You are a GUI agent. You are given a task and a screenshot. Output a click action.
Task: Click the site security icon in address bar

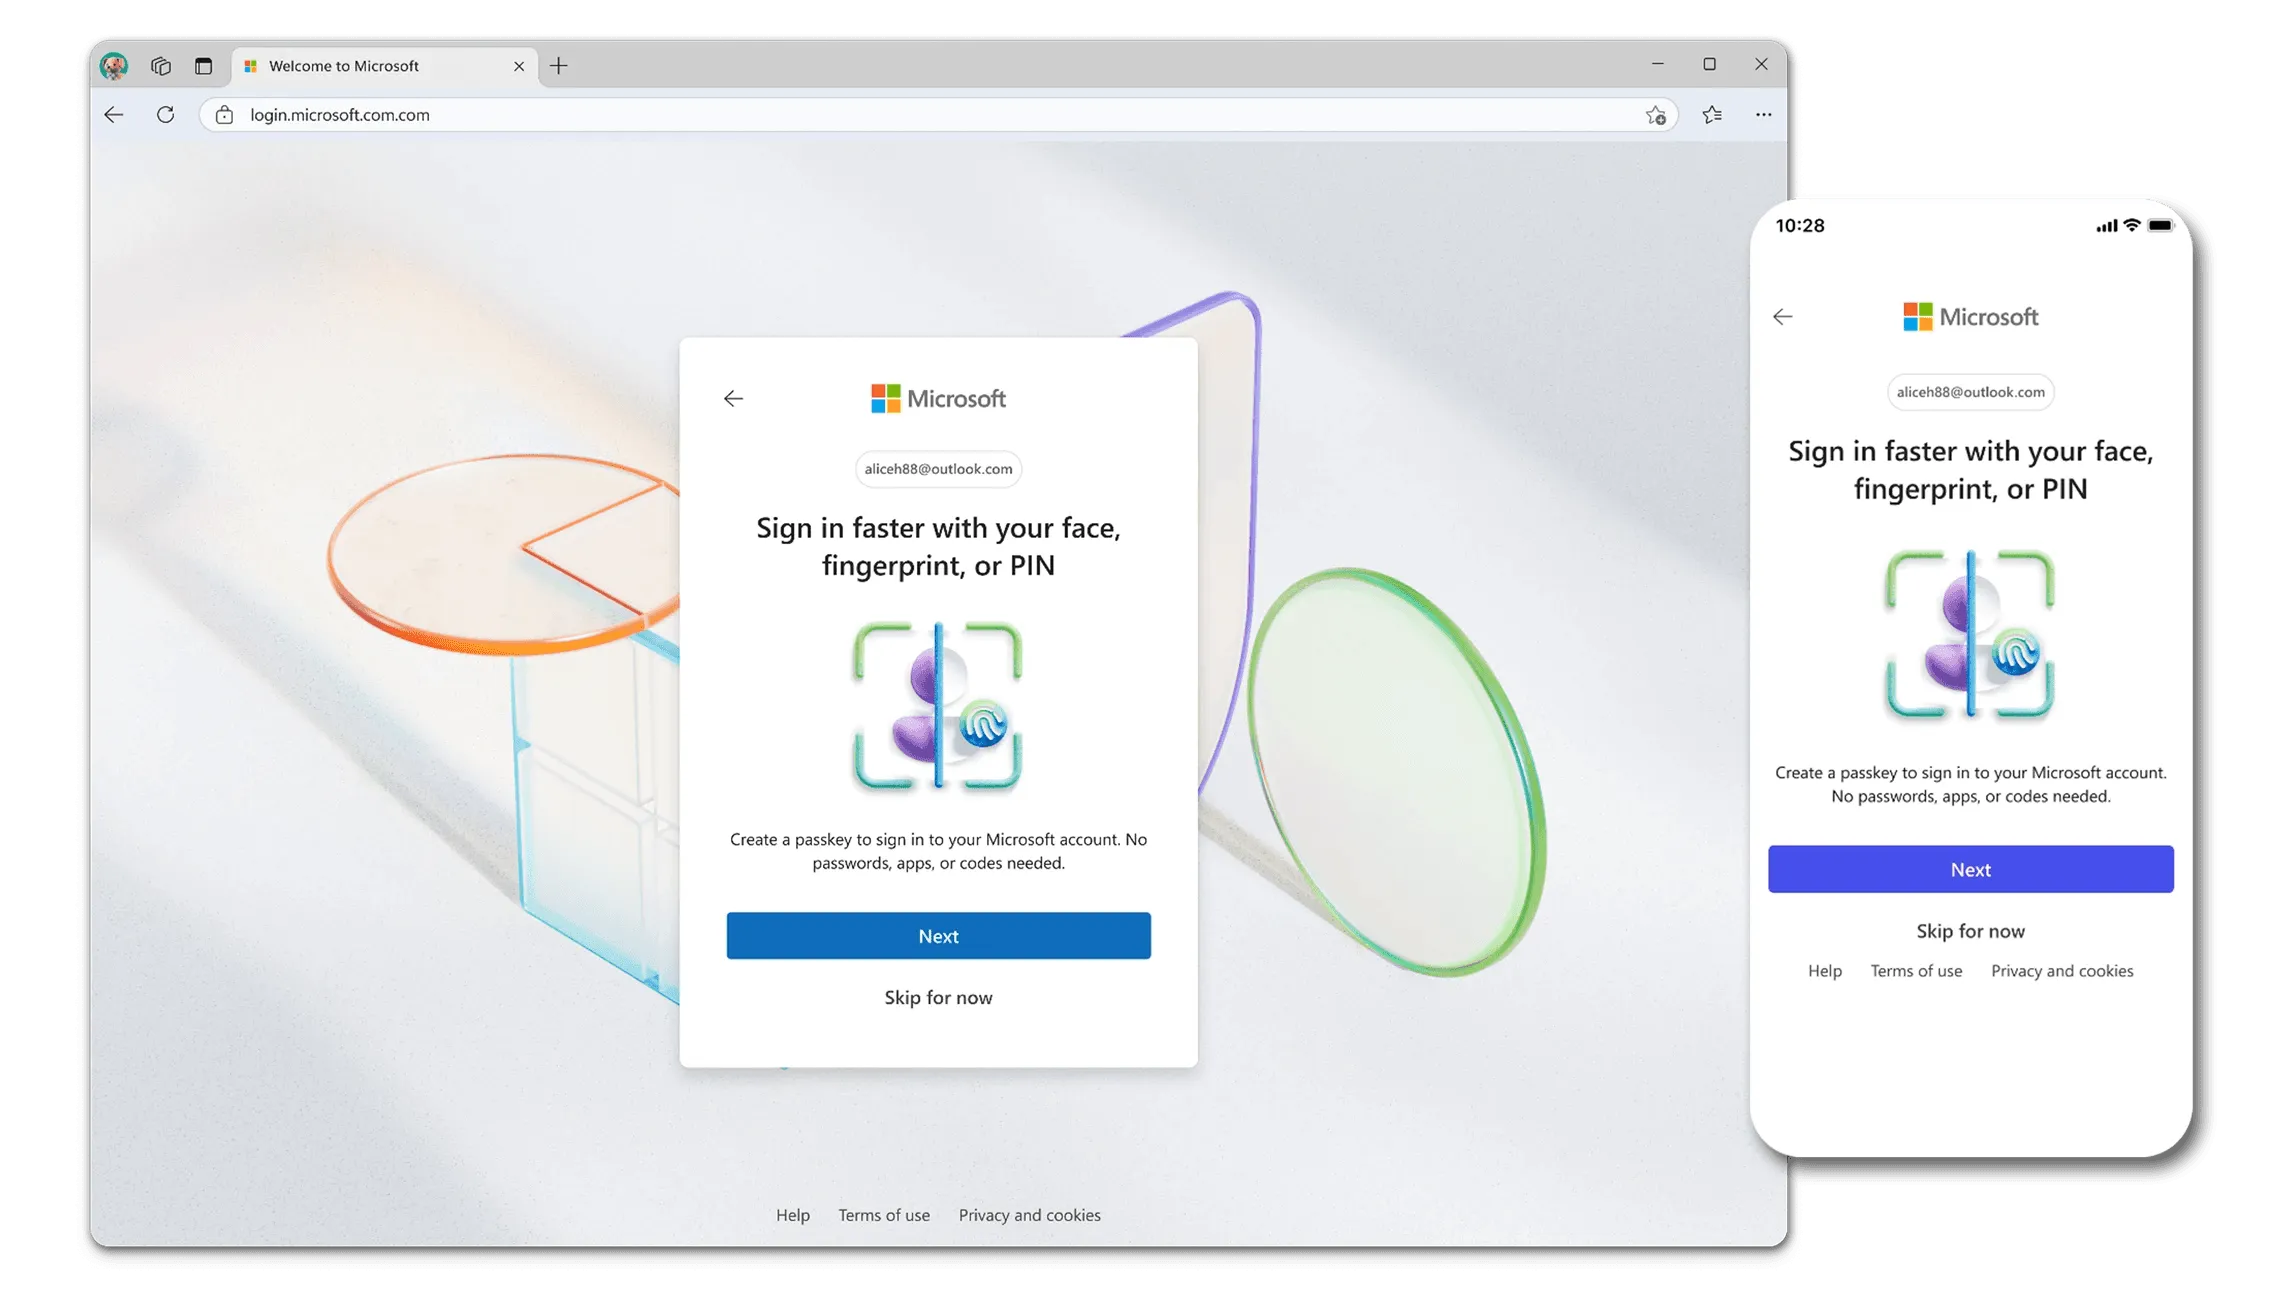coord(224,114)
